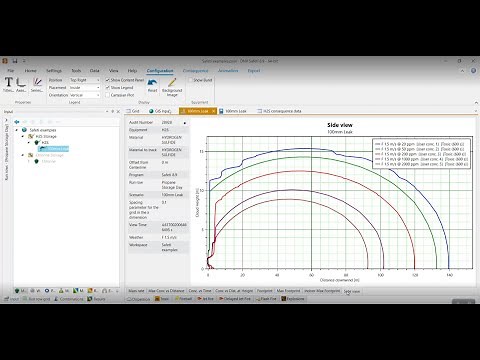Screen dimensions: 480x360
Task: Open the Animation ribbon tab
Action: (x=228, y=71)
